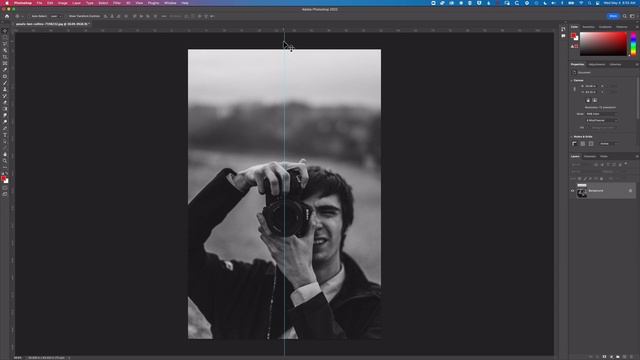Click the collapsed Comments panel icon
The width and height of the screenshot is (640, 360).
[563, 36]
